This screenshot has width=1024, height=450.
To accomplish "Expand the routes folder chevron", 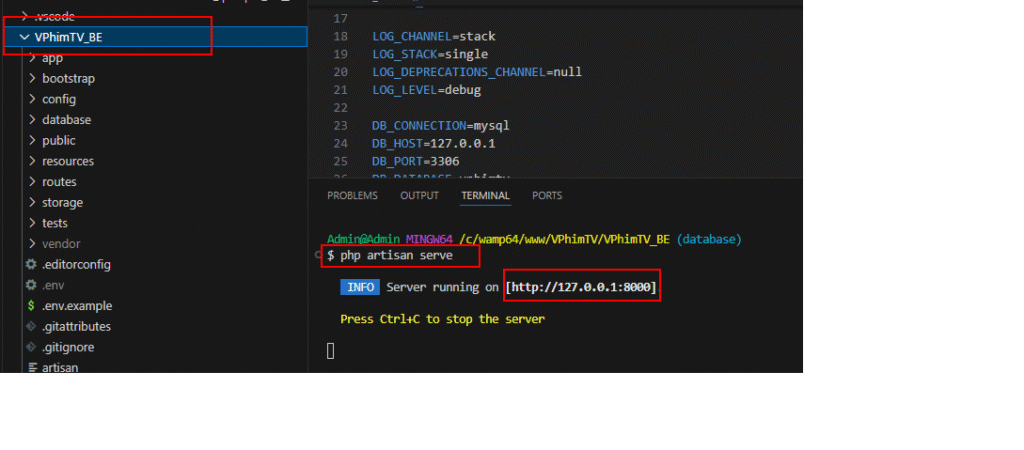I will (x=32, y=182).
